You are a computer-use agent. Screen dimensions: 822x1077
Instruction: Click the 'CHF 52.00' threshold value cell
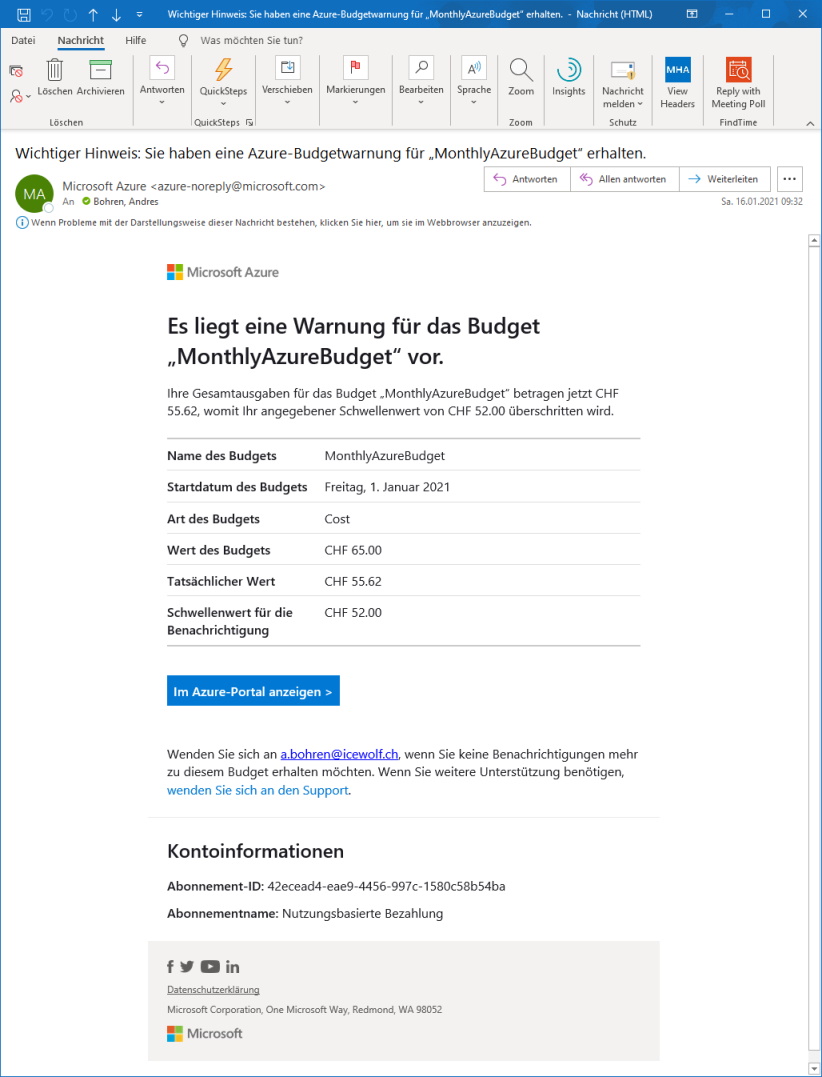[353, 613]
